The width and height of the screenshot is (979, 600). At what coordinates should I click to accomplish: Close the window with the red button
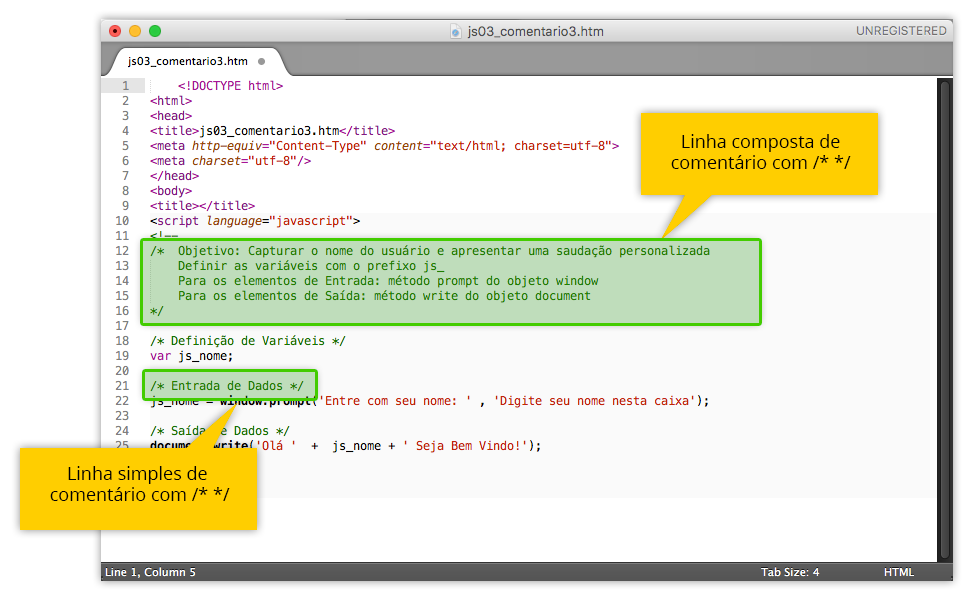coord(115,31)
